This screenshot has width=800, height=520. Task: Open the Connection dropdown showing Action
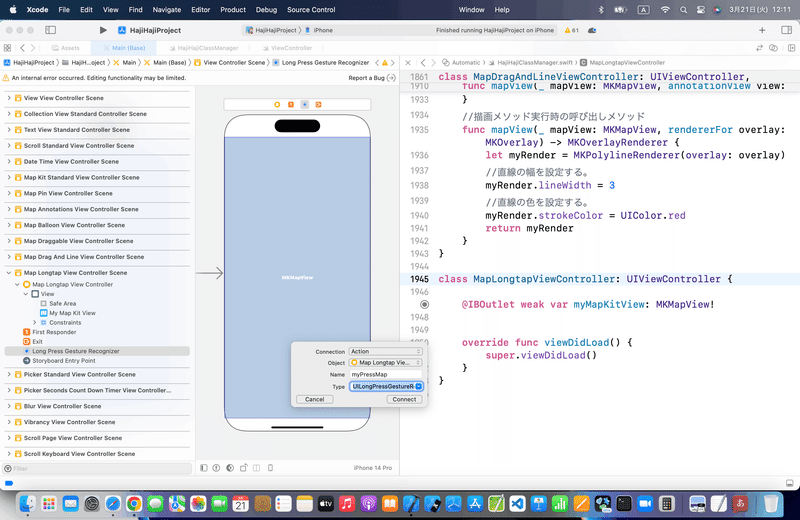386,351
